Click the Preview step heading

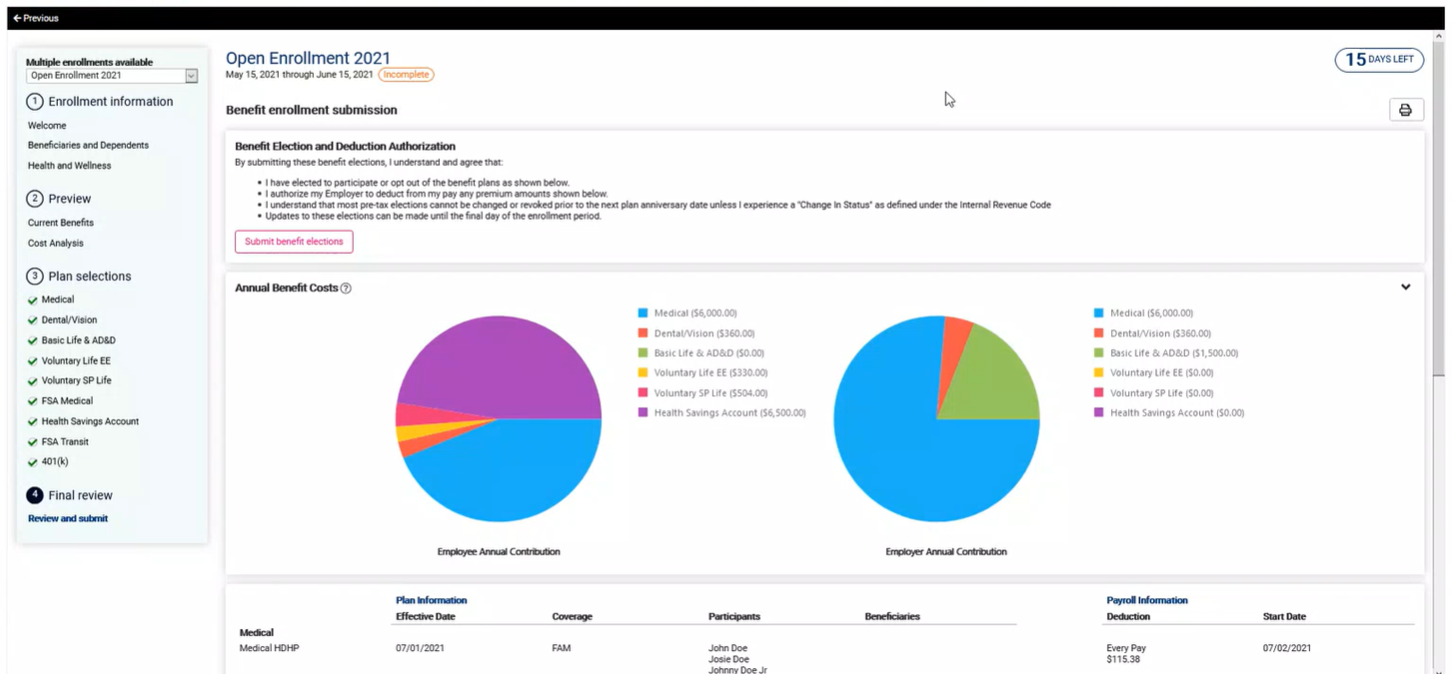pos(69,199)
